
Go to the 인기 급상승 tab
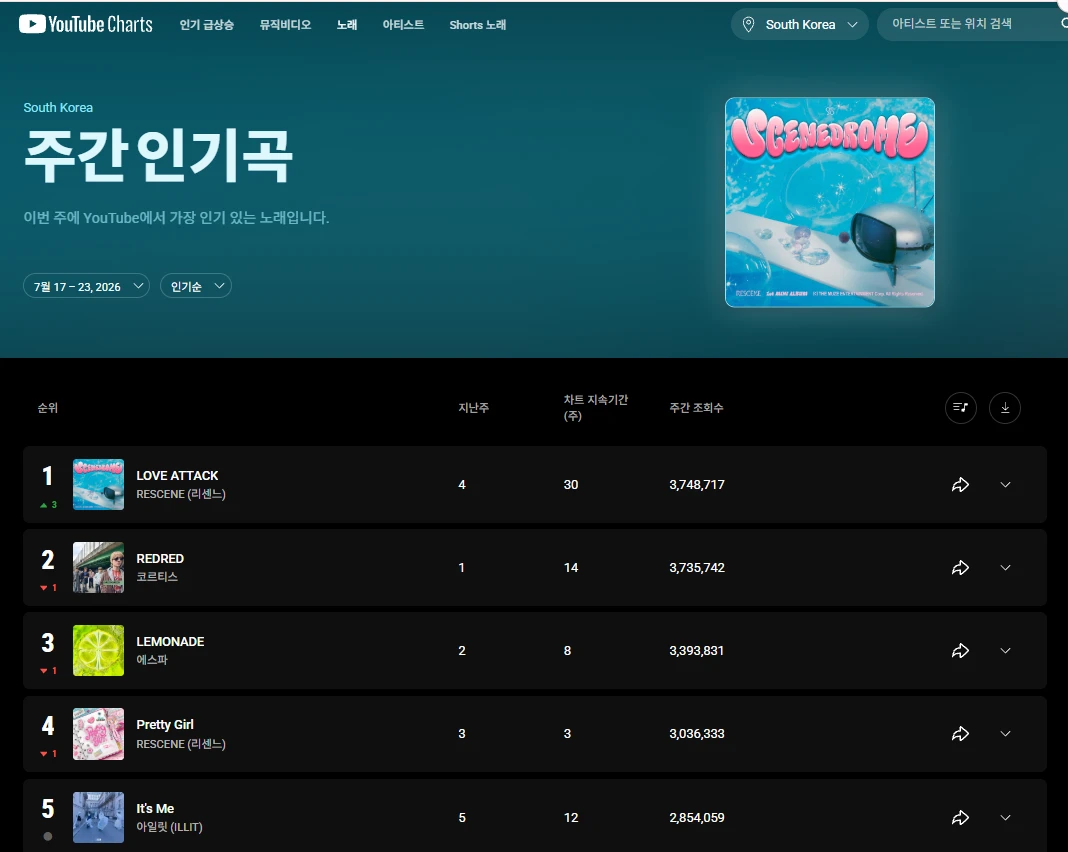206,25
